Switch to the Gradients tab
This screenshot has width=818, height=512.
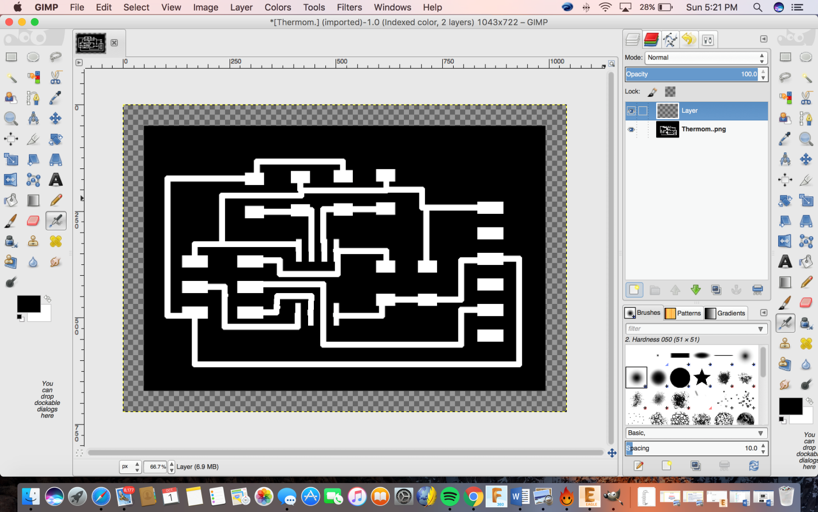point(726,313)
